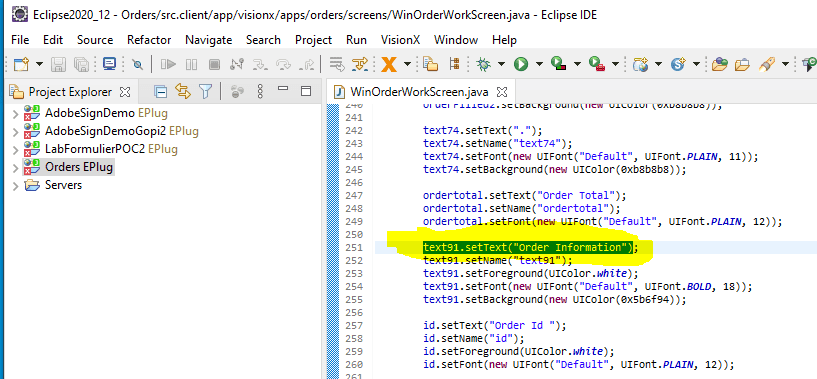Open the New wizard dropdown arrow
Screen dimensions: 817x379
coord(39,65)
